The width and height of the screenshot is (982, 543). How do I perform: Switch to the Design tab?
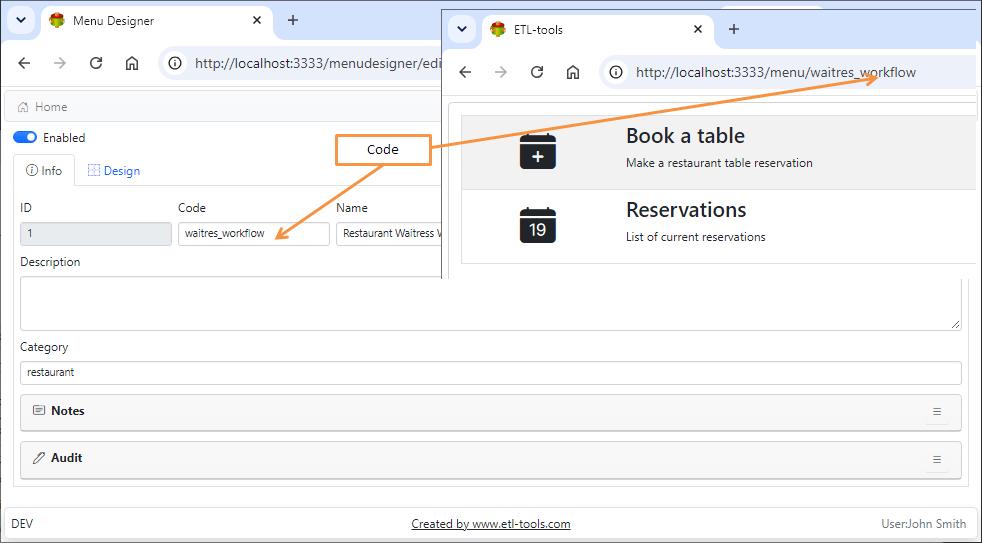(114, 170)
